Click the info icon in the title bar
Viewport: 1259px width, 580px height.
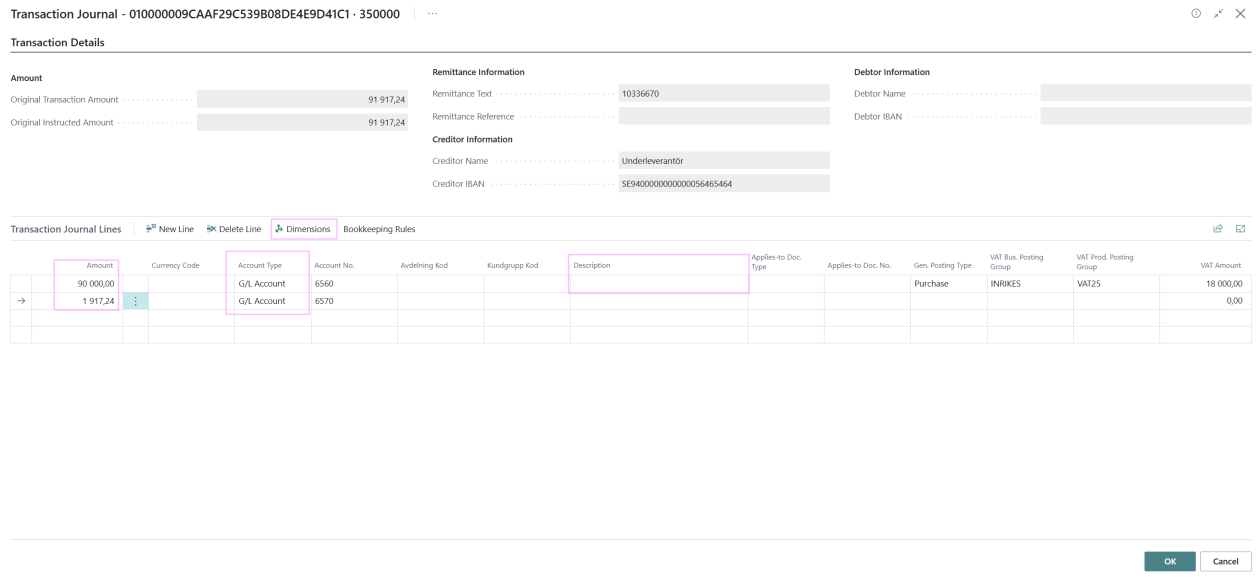tap(1196, 14)
